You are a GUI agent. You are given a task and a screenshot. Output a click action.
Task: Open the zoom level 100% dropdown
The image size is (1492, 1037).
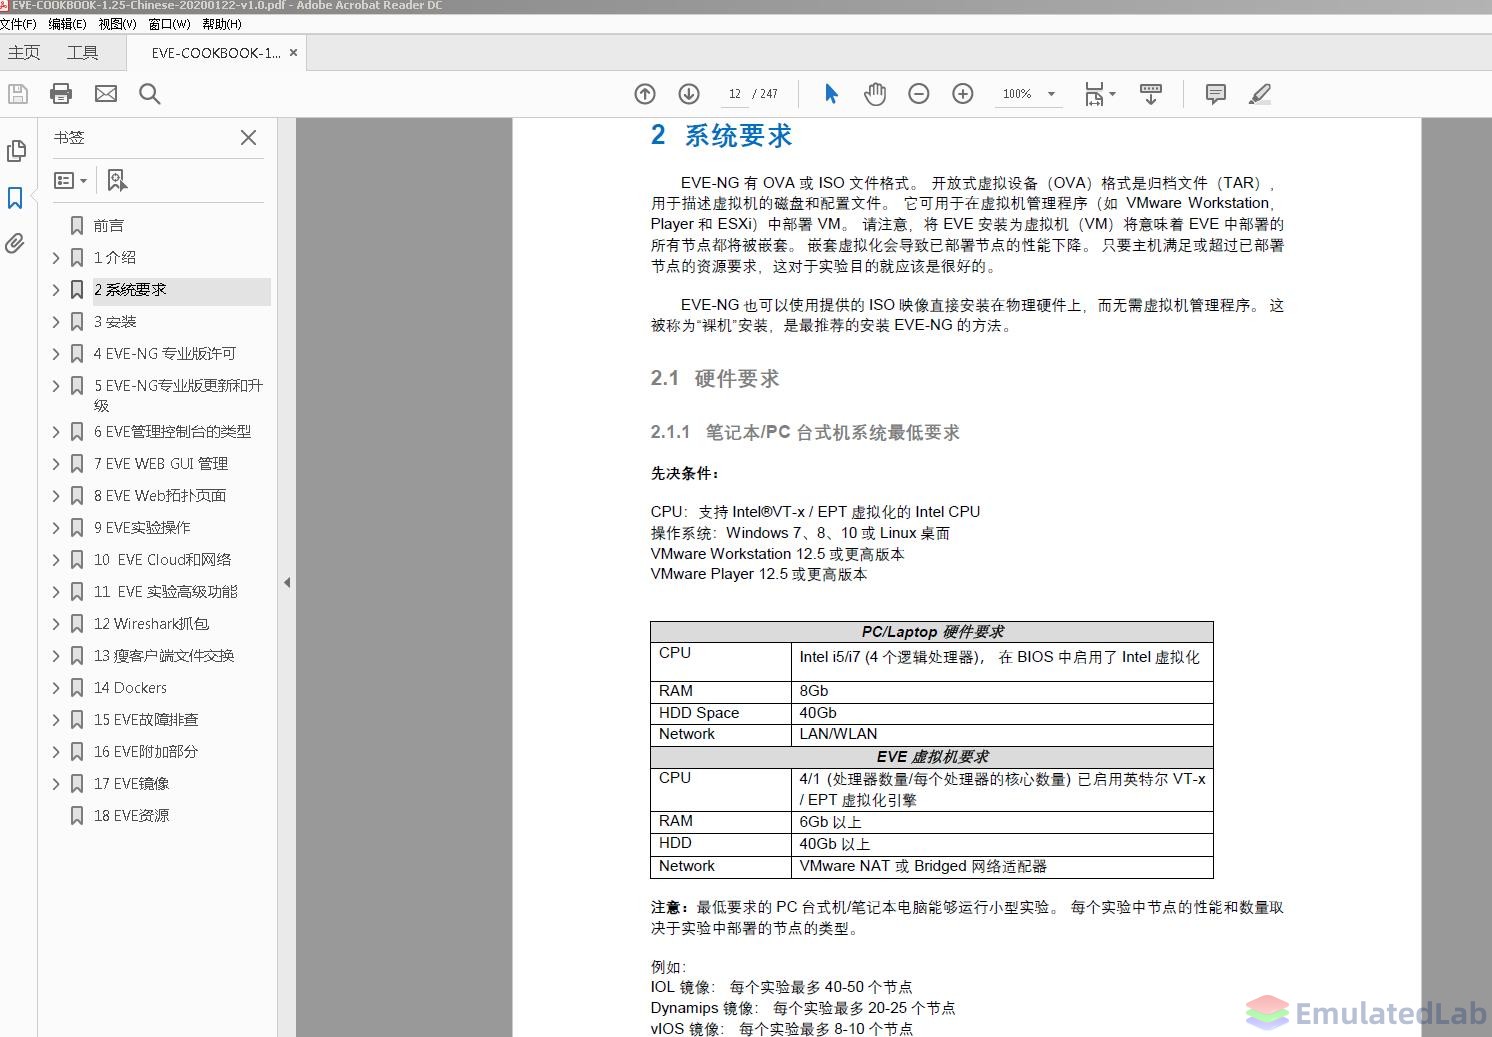[1051, 94]
